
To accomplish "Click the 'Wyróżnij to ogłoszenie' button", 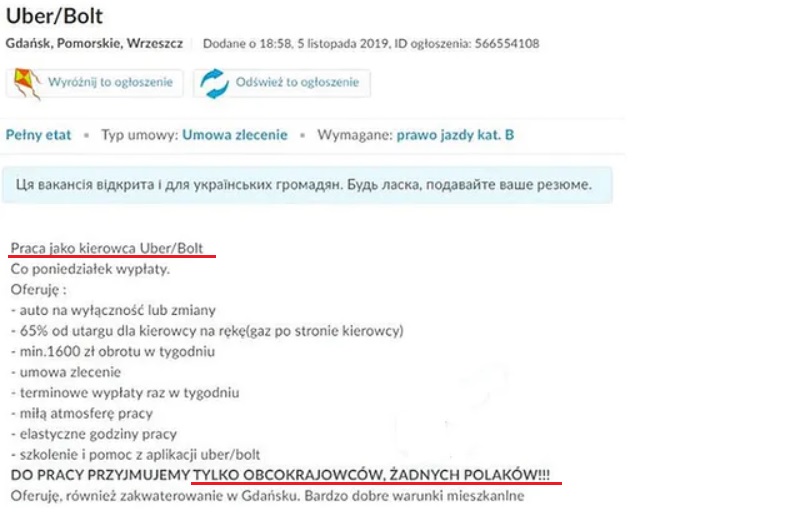I will tap(95, 84).
